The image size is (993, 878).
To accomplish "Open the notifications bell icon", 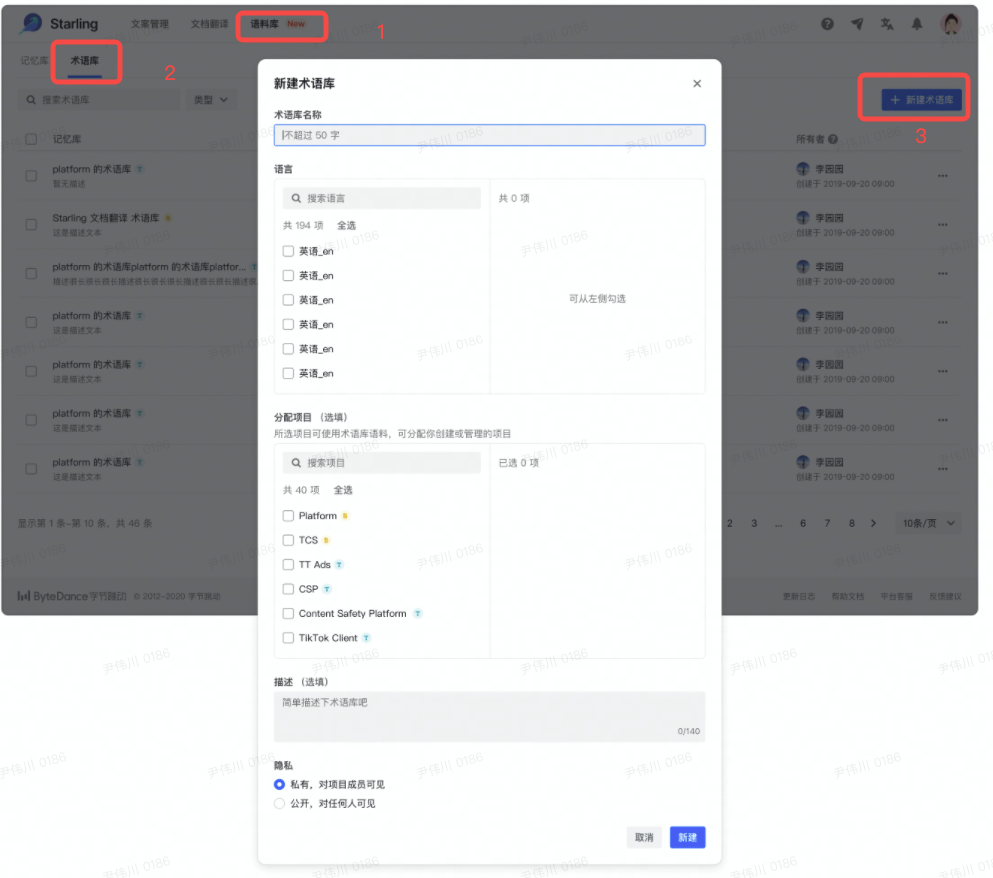I will pyautogui.click(x=916, y=24).
